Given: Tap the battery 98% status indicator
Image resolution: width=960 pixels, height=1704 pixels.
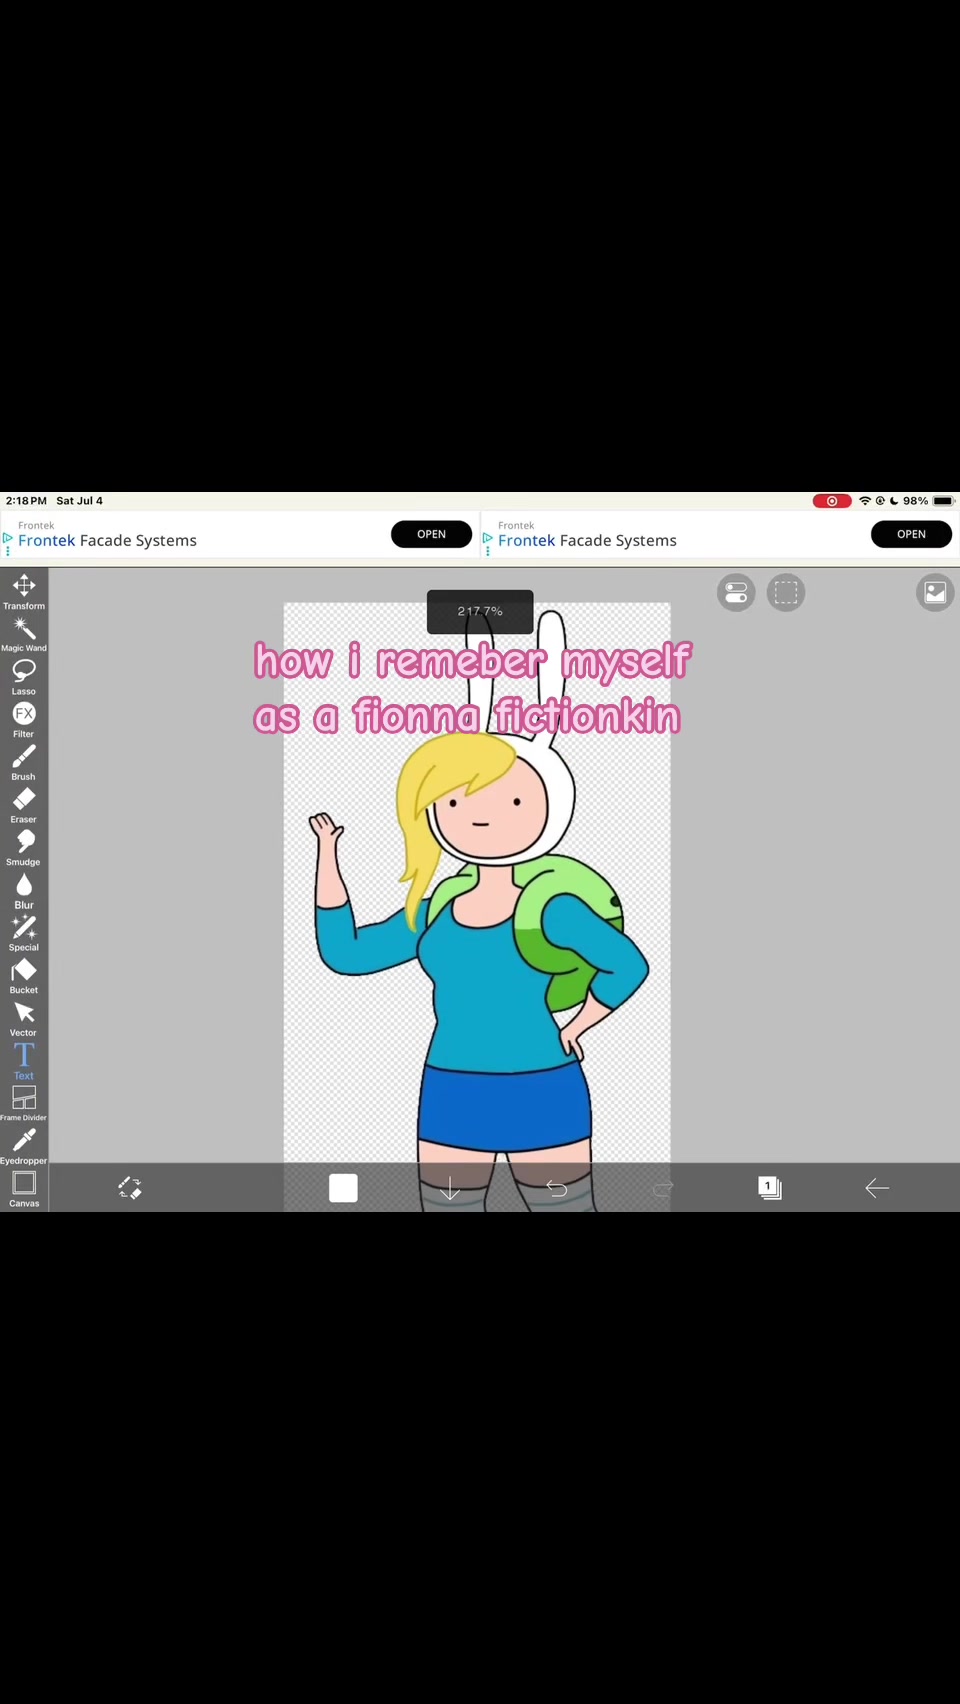Looking at the screenshot, I should [x=929, y=501].
